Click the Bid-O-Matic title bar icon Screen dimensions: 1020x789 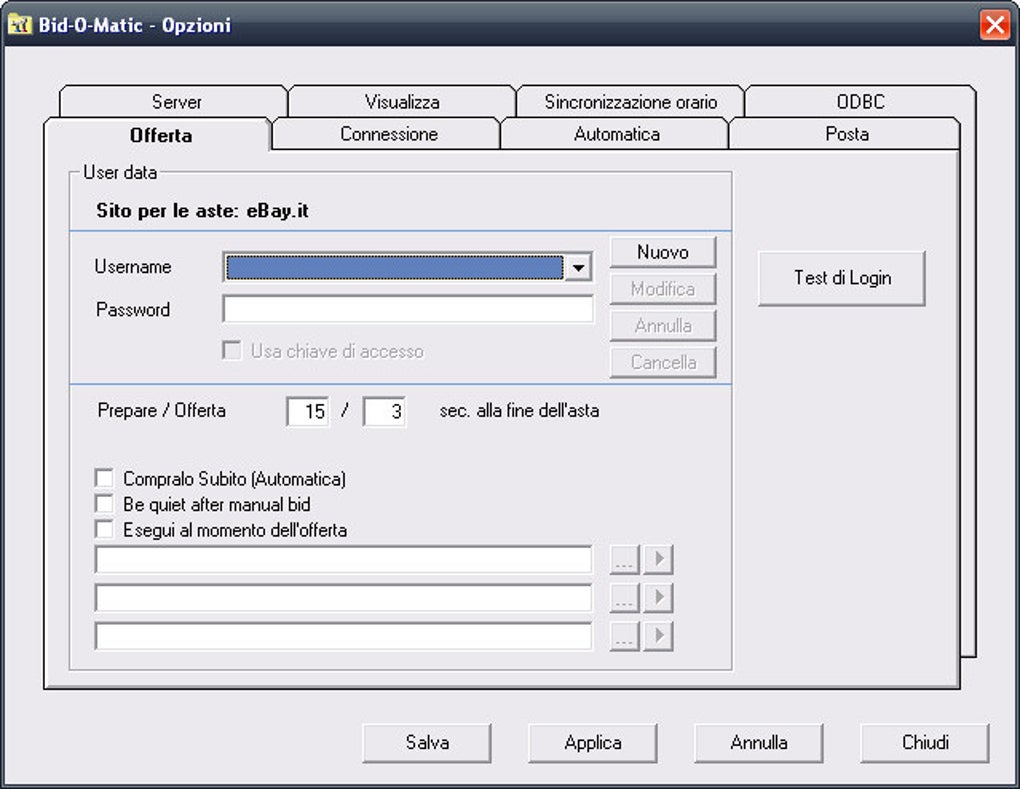tap(20, 25)
